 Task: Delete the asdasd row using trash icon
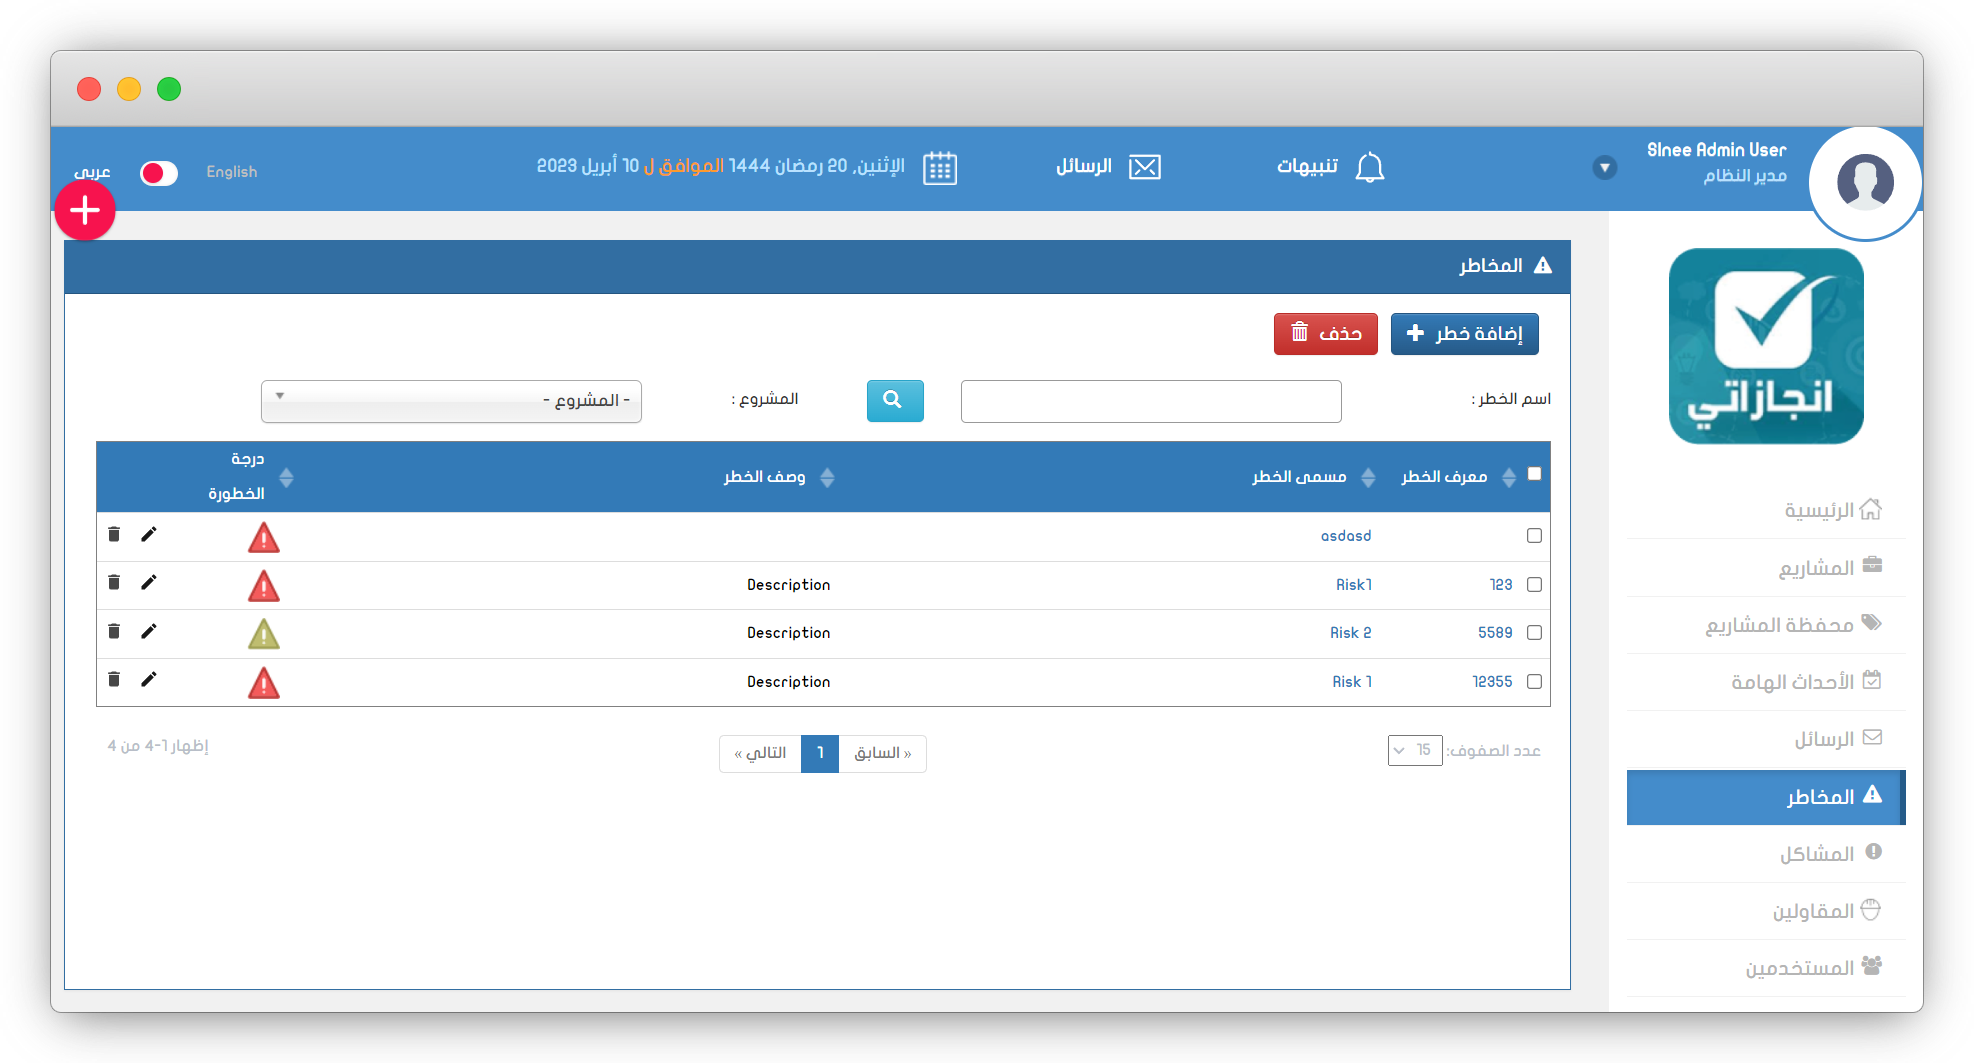tap(114, 535)
